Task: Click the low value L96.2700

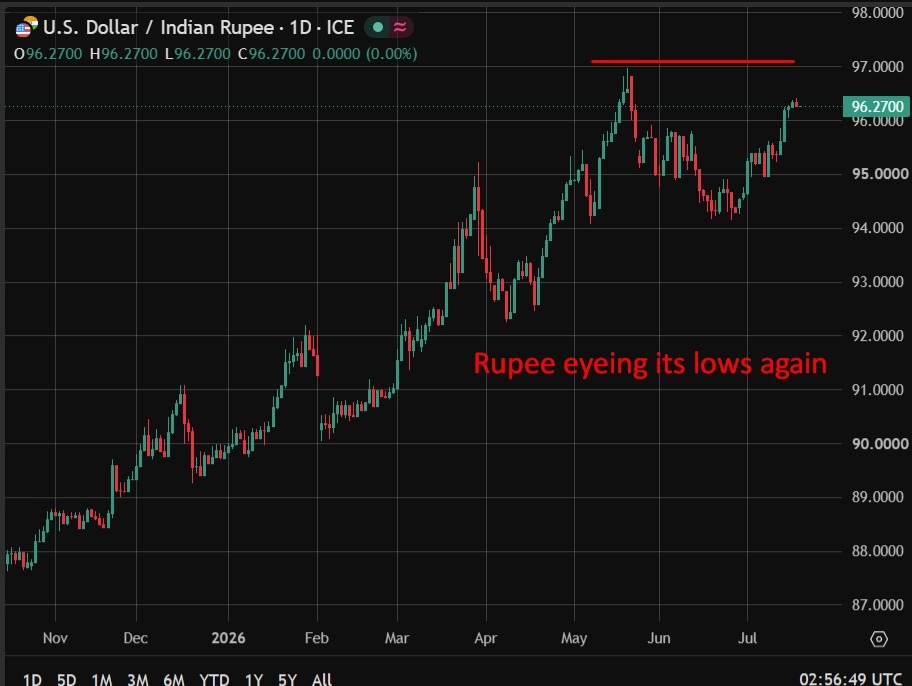Action: pos(198,54)
